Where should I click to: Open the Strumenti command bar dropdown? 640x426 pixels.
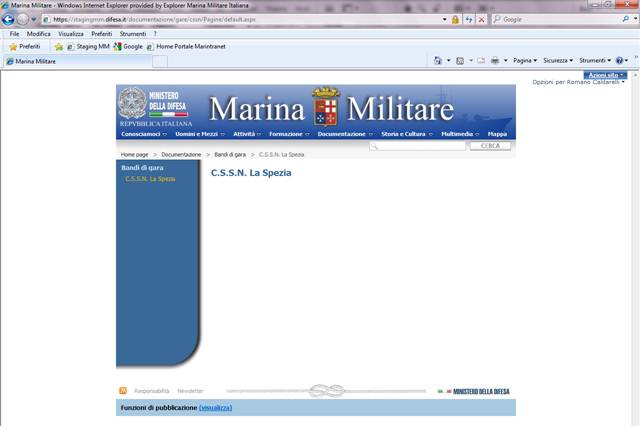click(595, 60)
